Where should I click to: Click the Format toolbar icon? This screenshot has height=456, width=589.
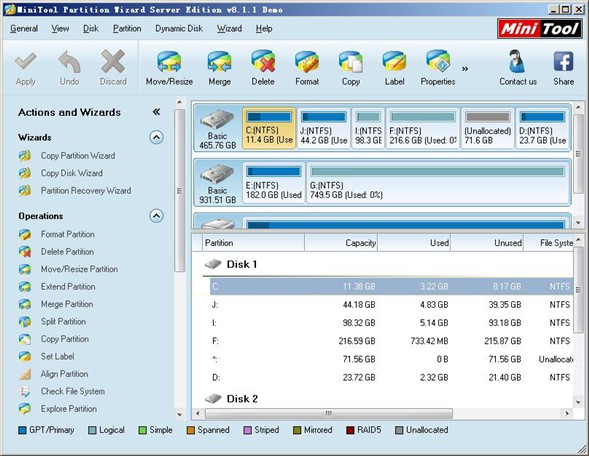coord(307,62)
